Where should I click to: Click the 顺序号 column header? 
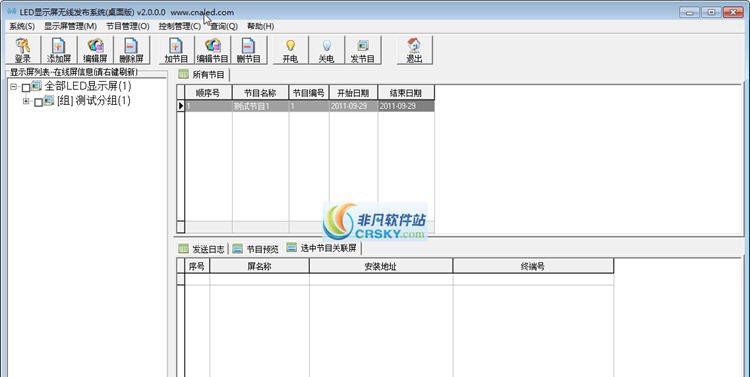(209, 93)
